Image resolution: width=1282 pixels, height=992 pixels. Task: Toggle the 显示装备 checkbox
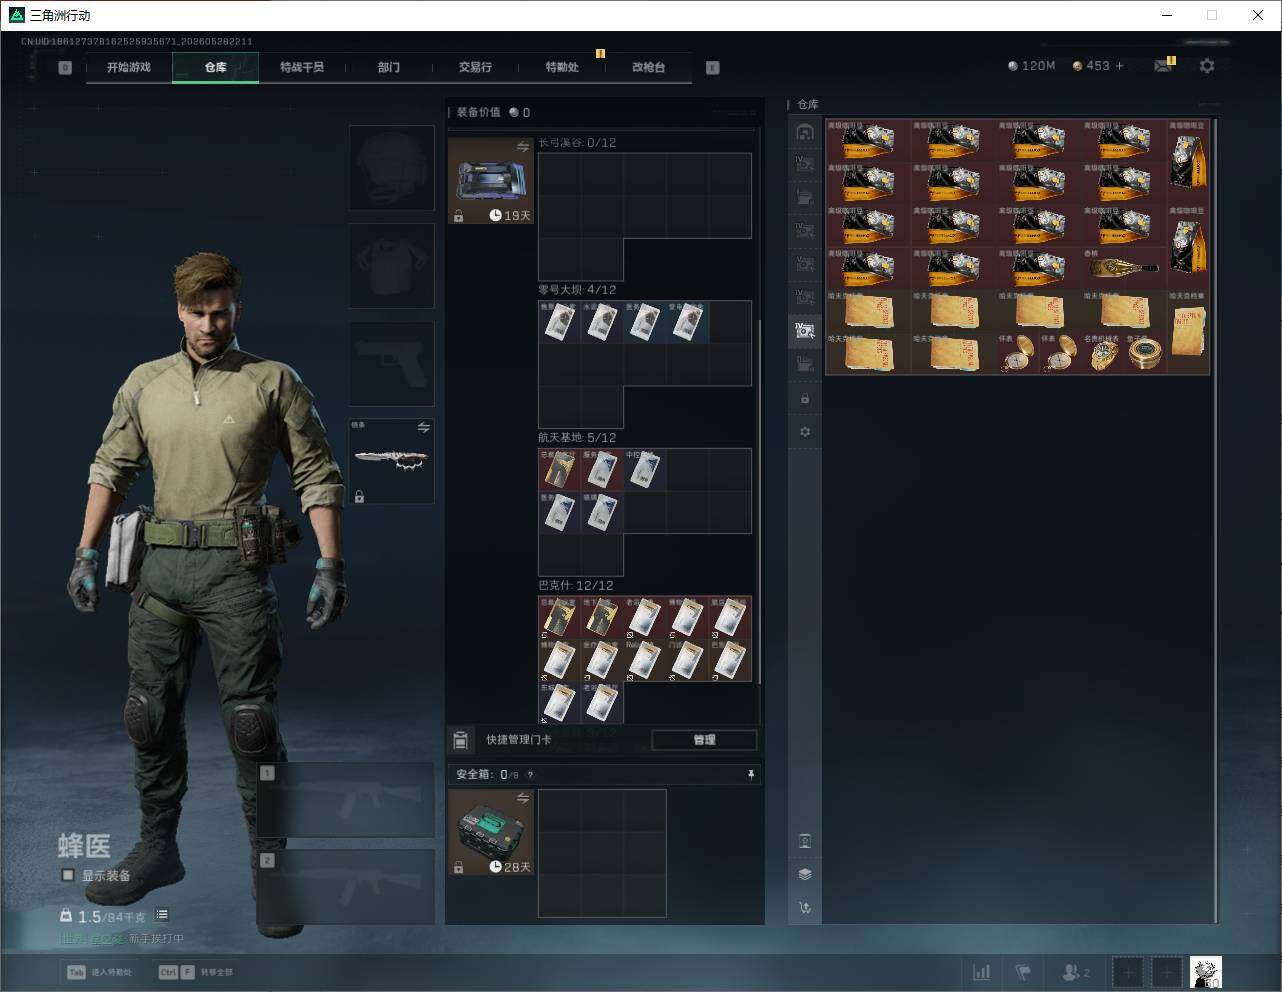(x=68, y=875)
